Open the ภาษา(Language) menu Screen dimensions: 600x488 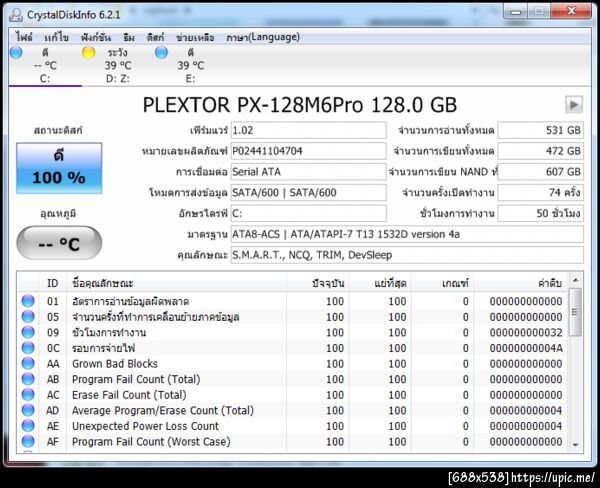[262, 37]
